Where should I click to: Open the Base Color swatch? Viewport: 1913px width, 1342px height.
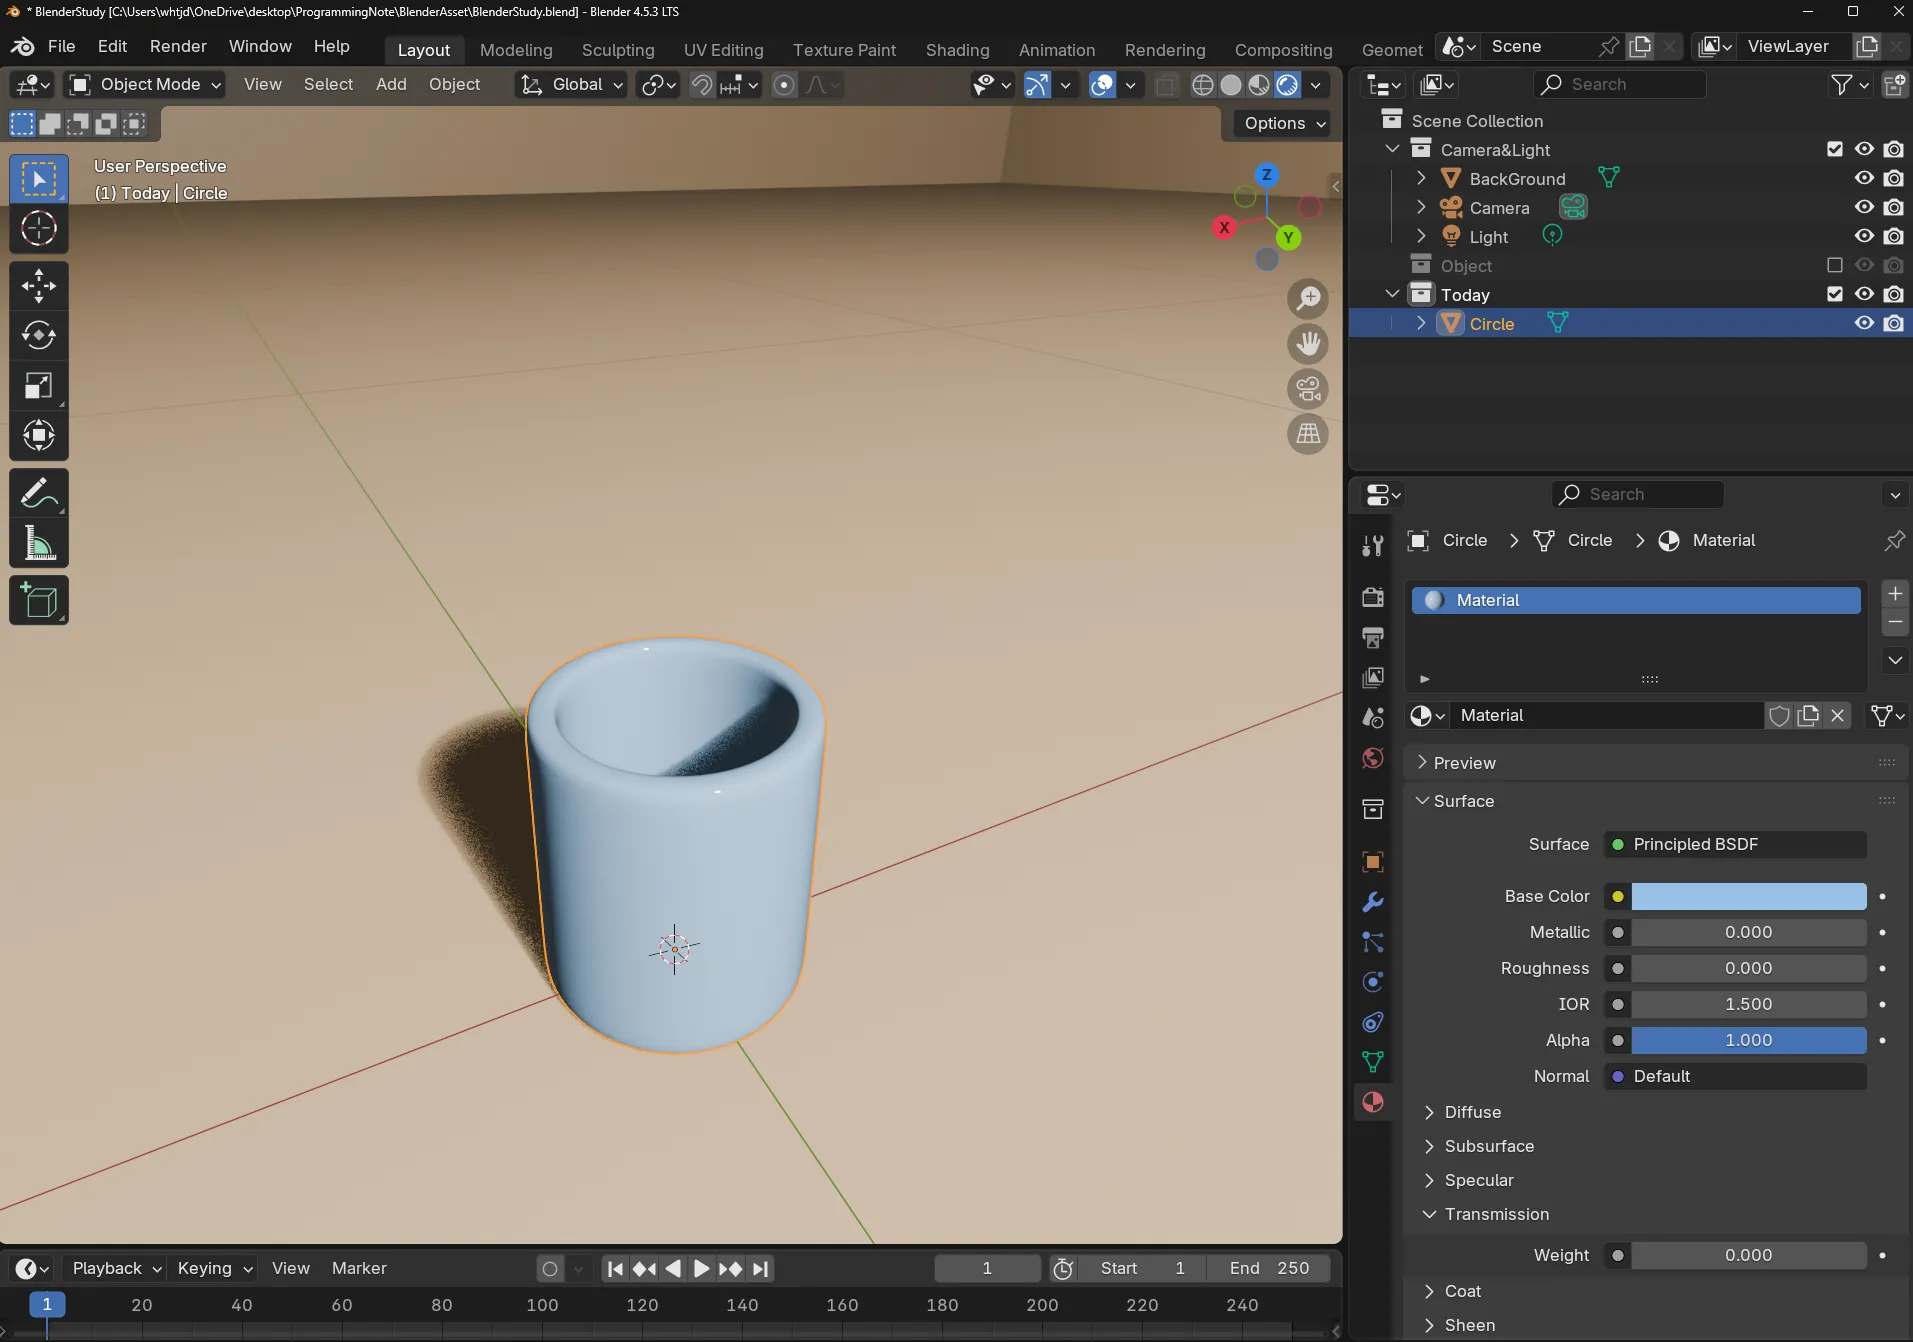(x=1748, y=896)
